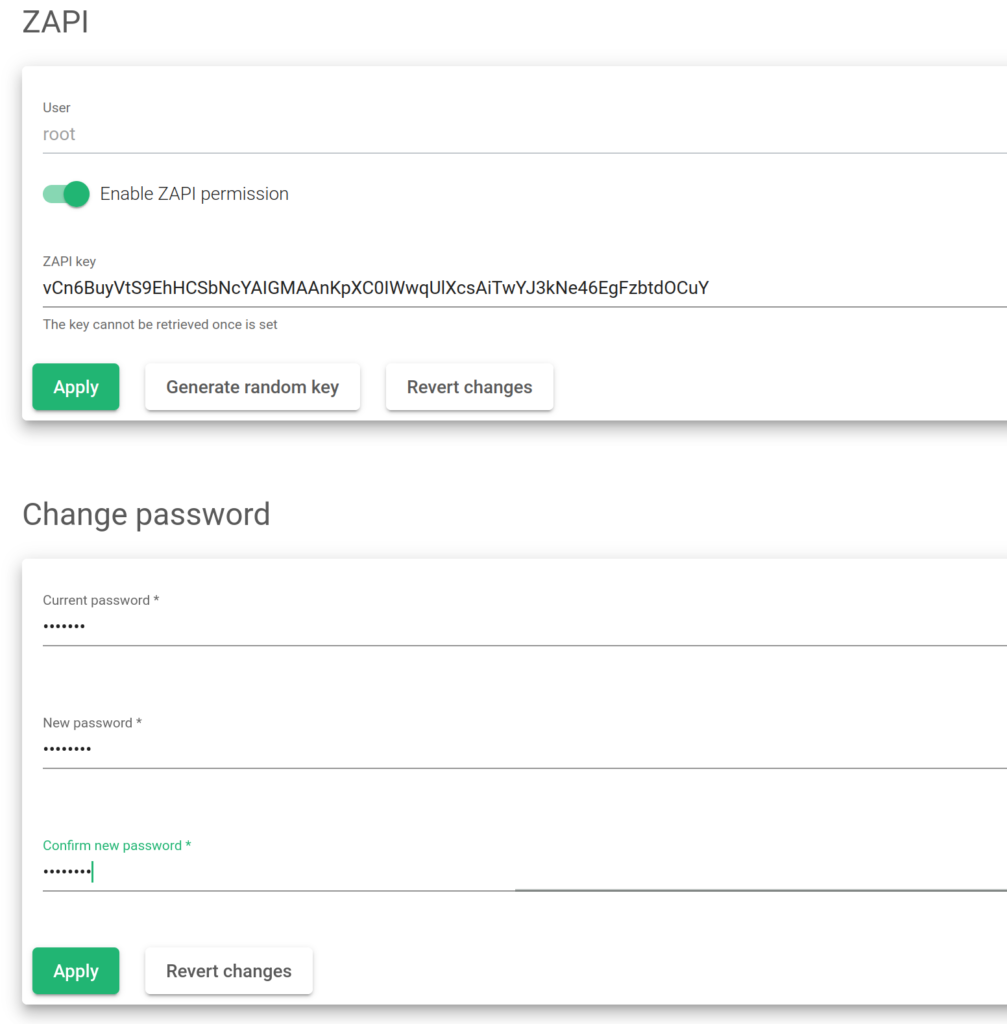This screenshot has width=1007, height=1024.
Task: Focus the Current password field
Action: click(x=524, y=626)
